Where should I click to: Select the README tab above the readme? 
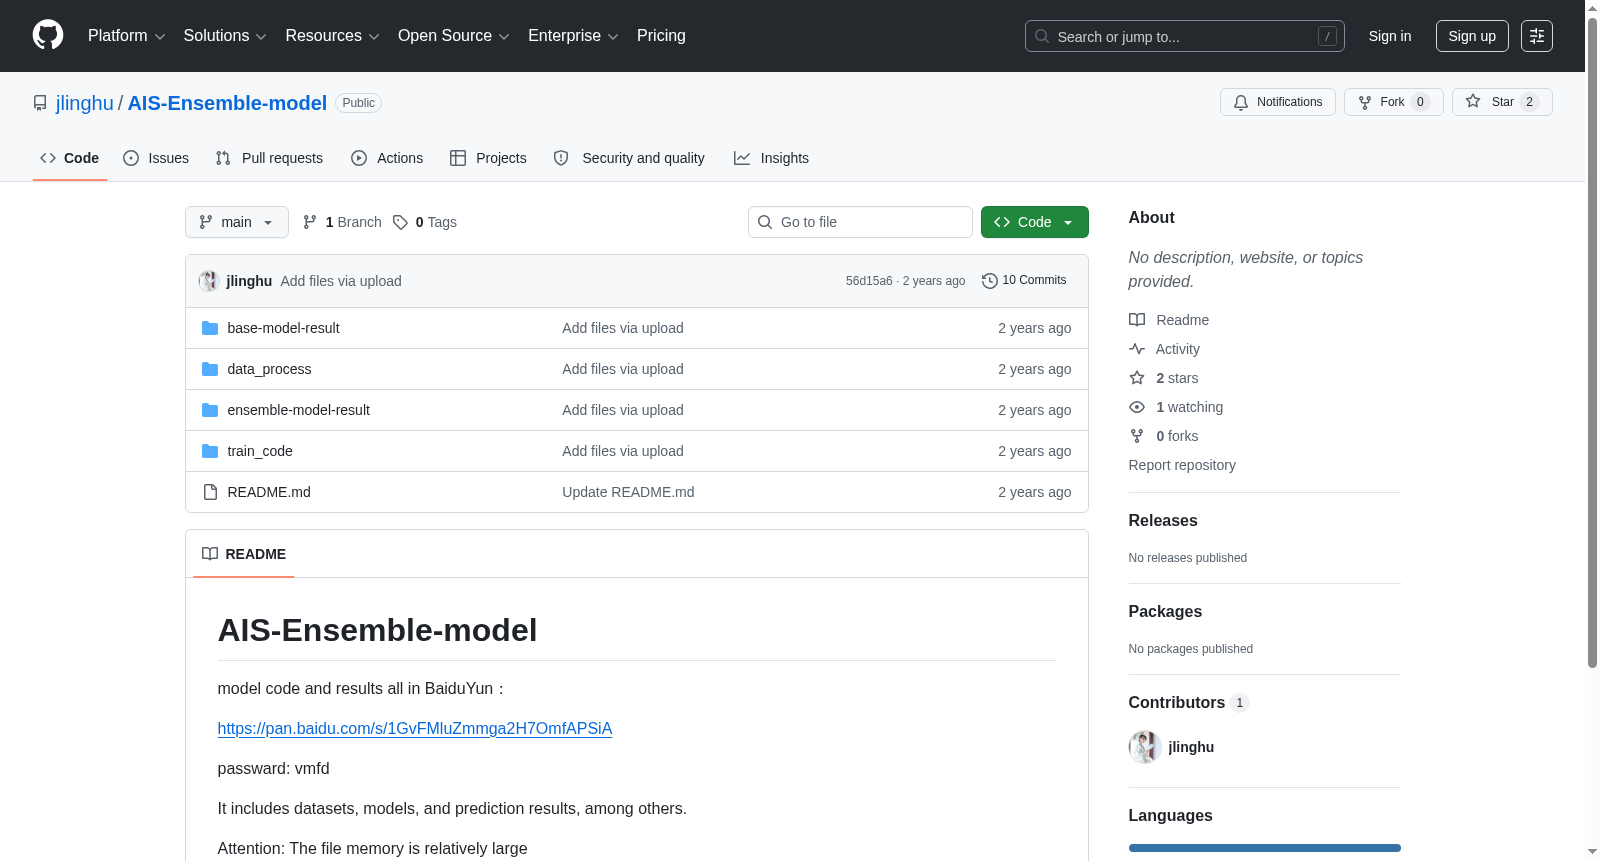click(x=244, y=554)
